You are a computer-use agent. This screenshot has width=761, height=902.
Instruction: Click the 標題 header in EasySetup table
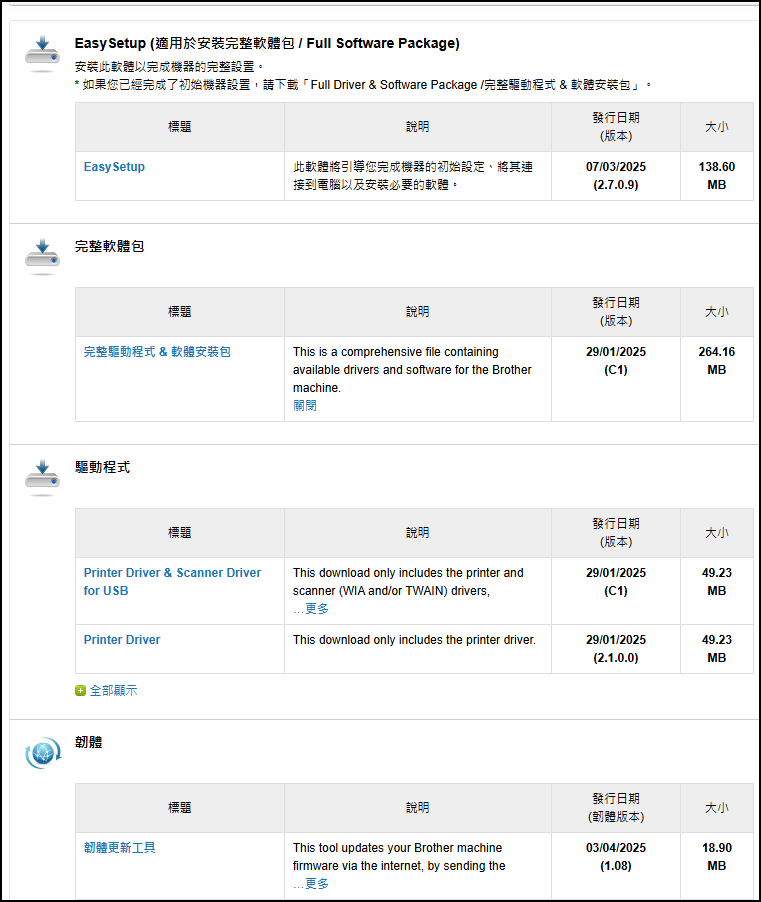coord(179,127)
